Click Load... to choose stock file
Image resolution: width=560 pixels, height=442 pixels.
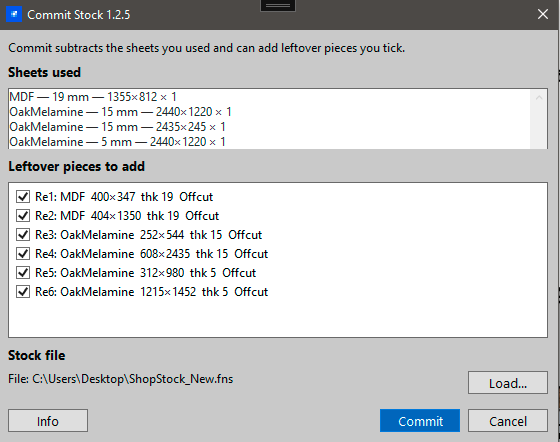[508, 383]
